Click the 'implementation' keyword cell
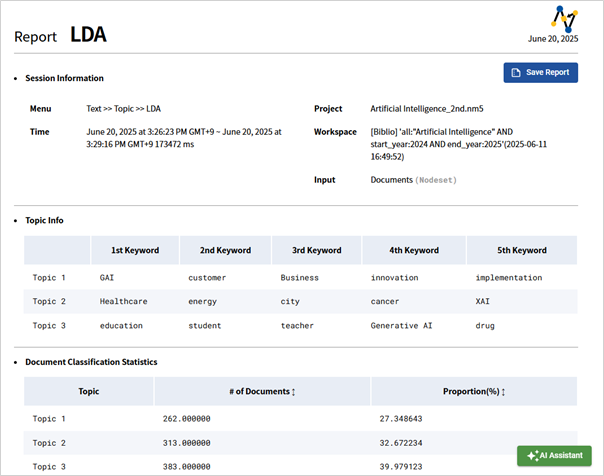Screen dimensions: 604x476 pyautogui.click(x=509, y=278)
